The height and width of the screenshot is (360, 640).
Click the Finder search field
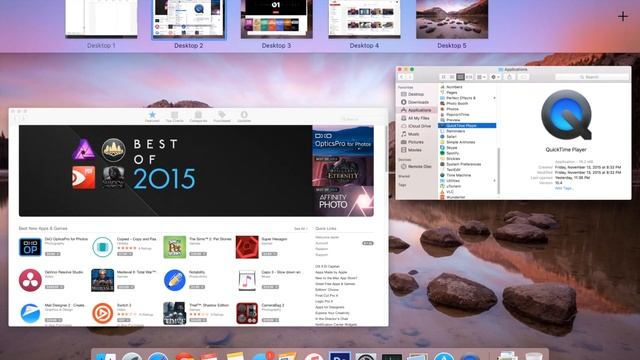(592, 77)
